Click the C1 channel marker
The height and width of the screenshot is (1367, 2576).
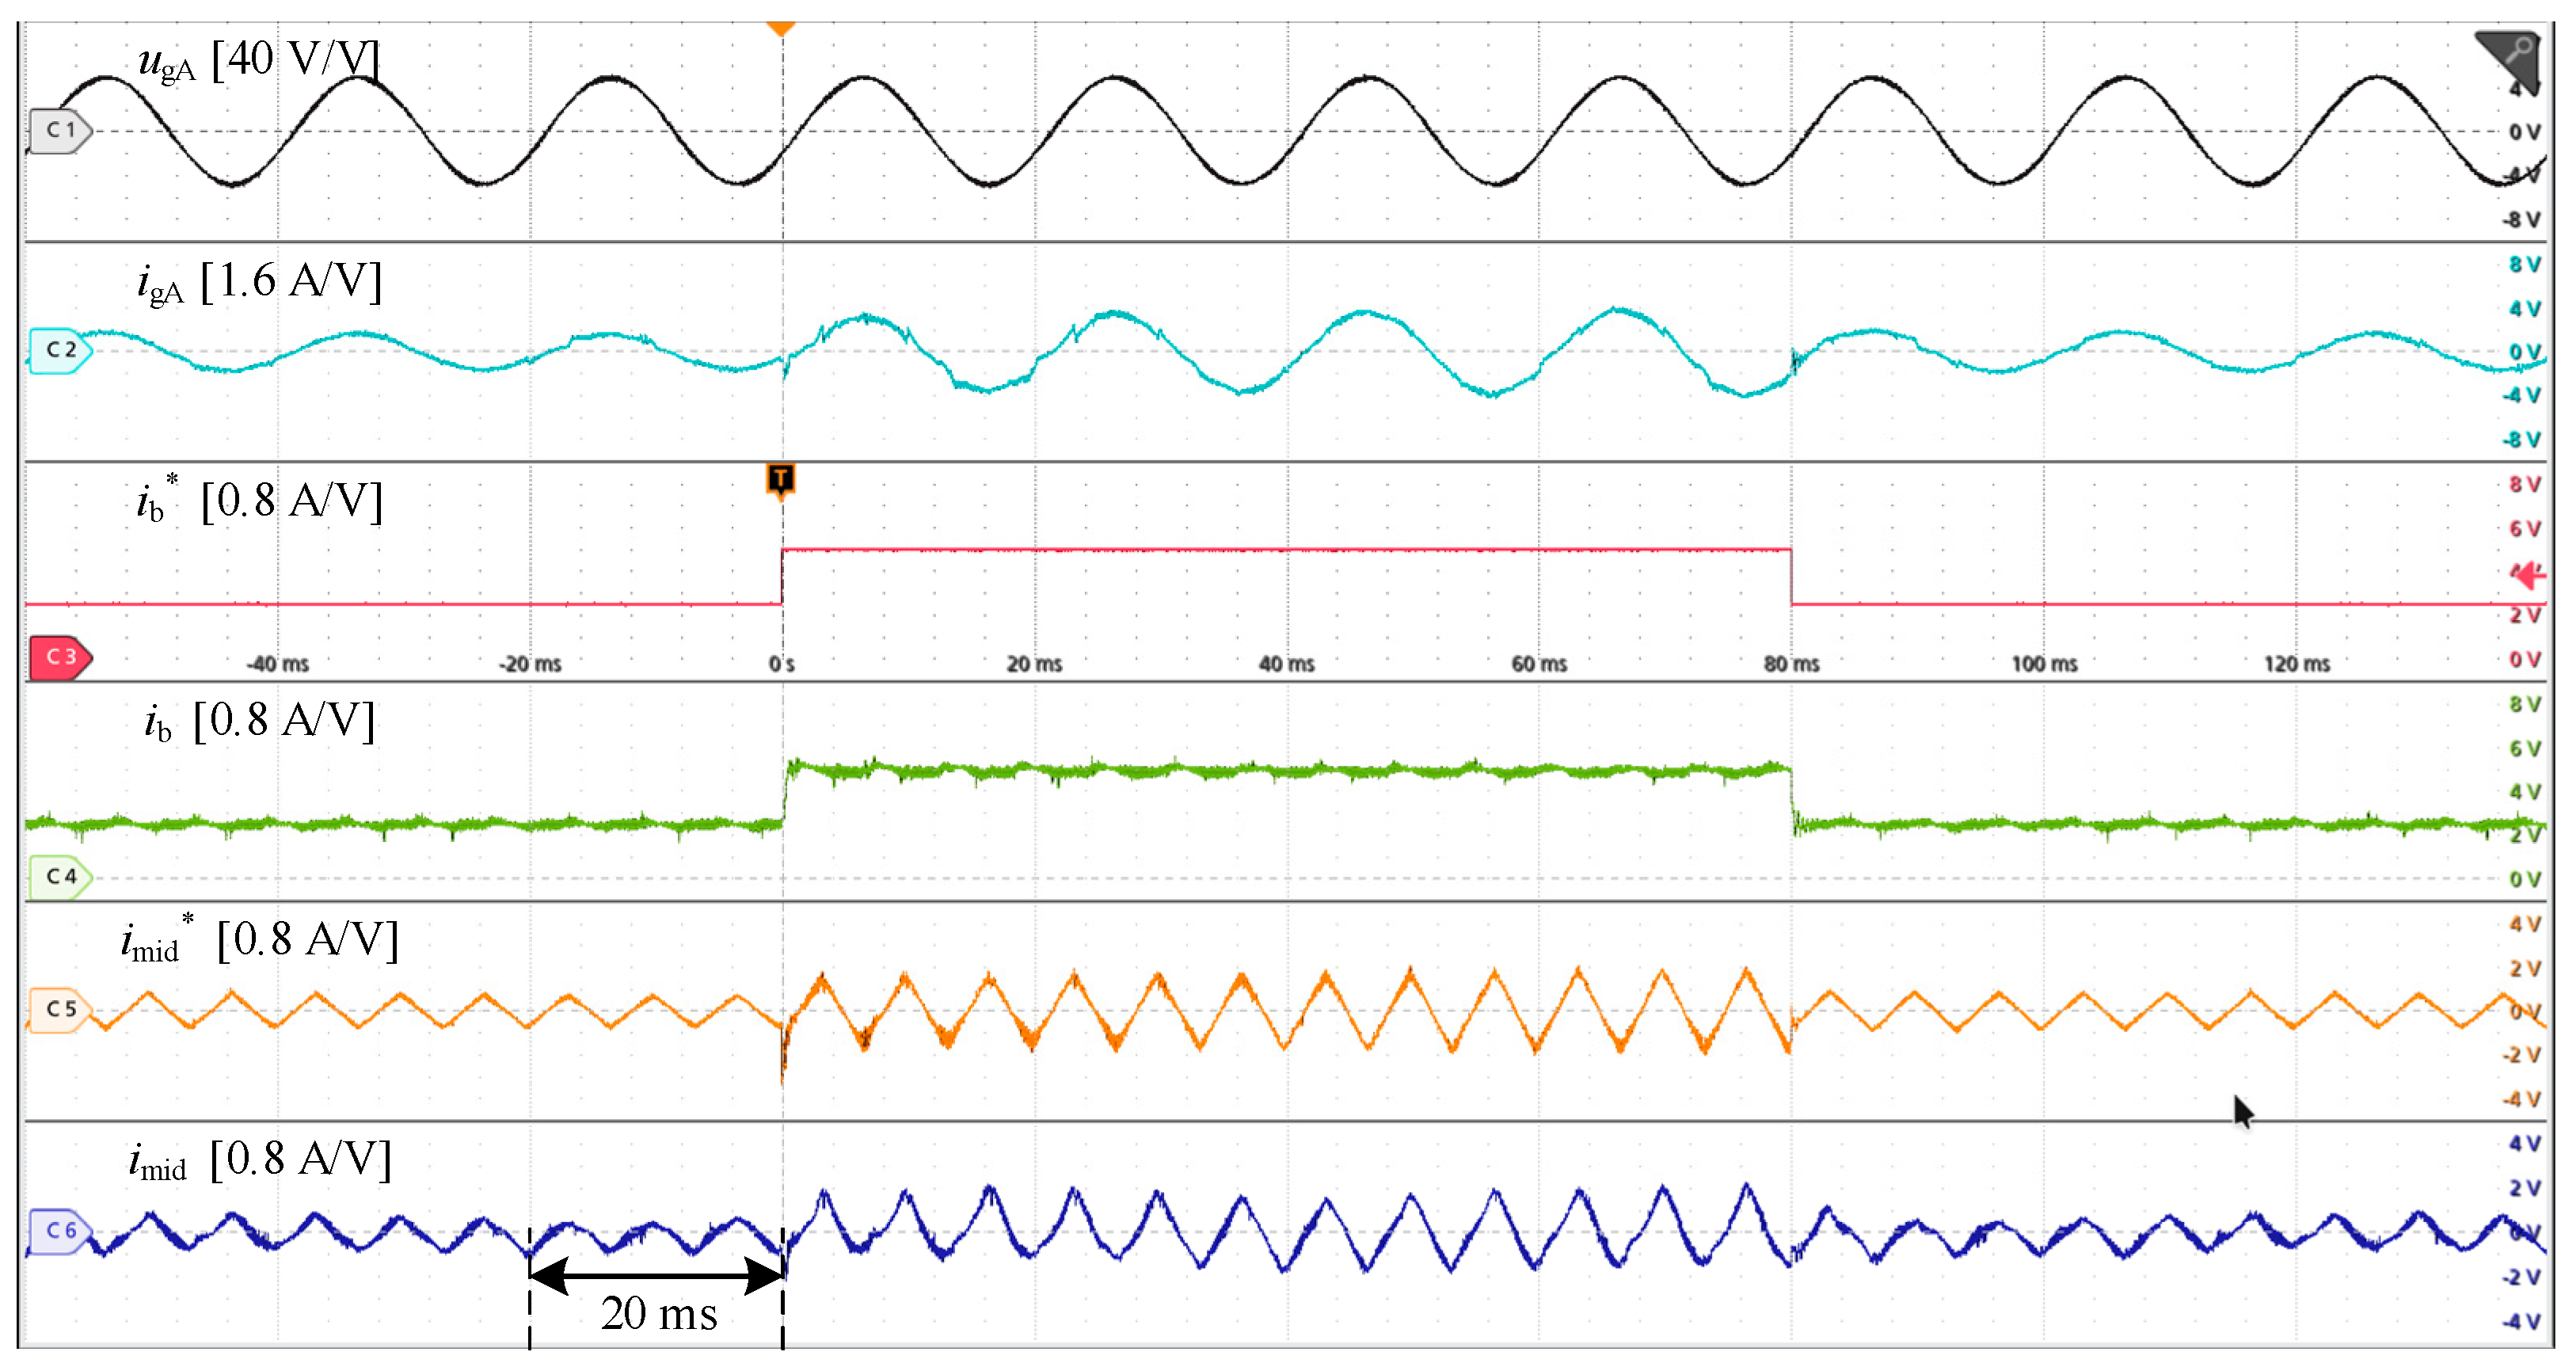[x=59, y=131]
